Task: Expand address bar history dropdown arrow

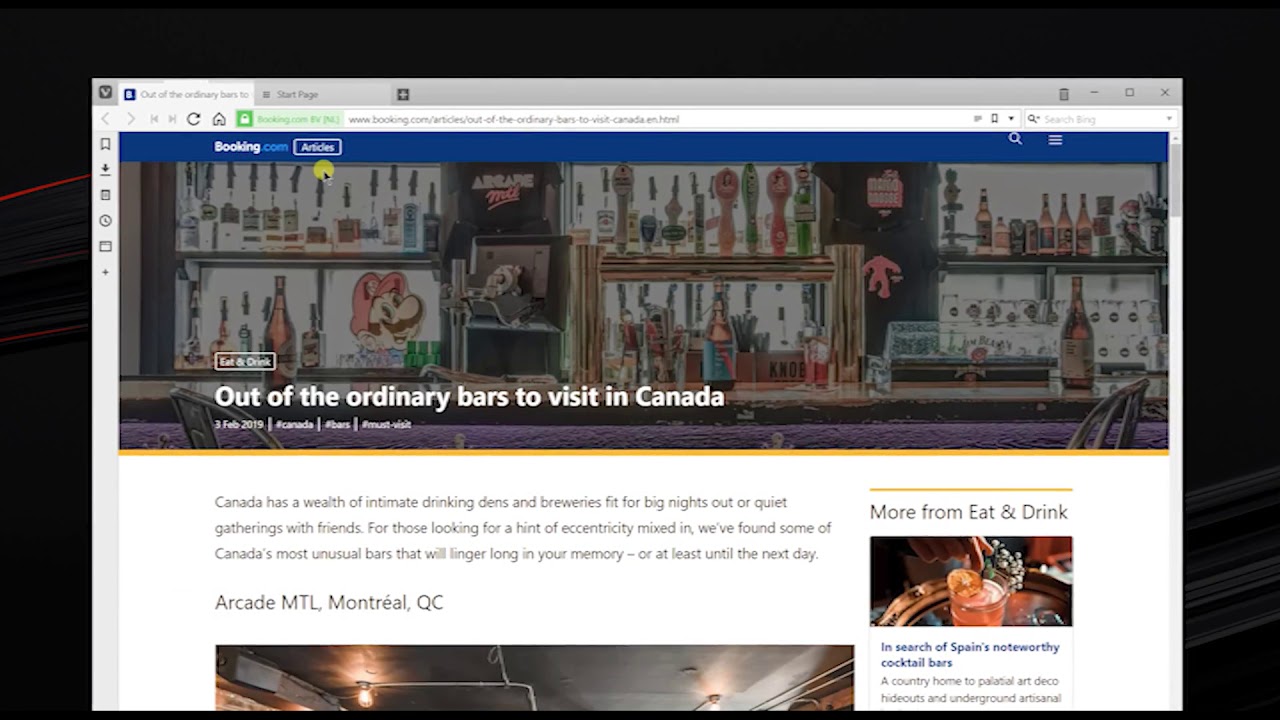Action: pyautogui.click(x=1011, y=119)
